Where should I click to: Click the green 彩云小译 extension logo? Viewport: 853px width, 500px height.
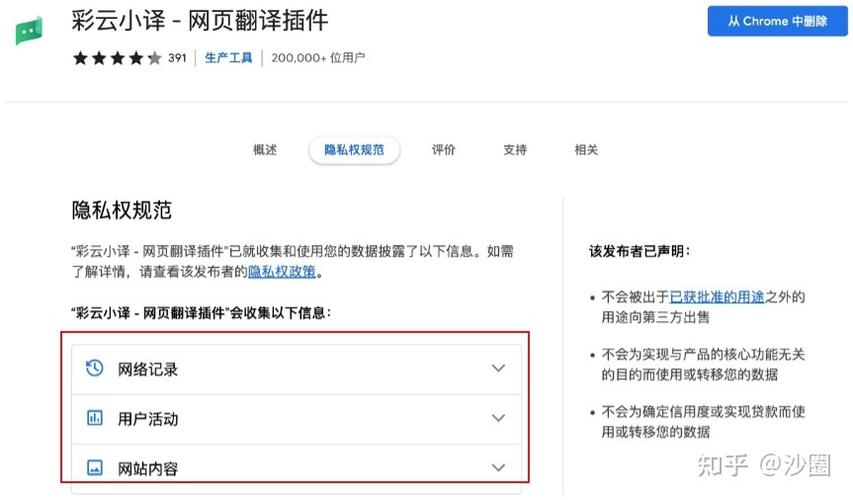tap(29, 31)
